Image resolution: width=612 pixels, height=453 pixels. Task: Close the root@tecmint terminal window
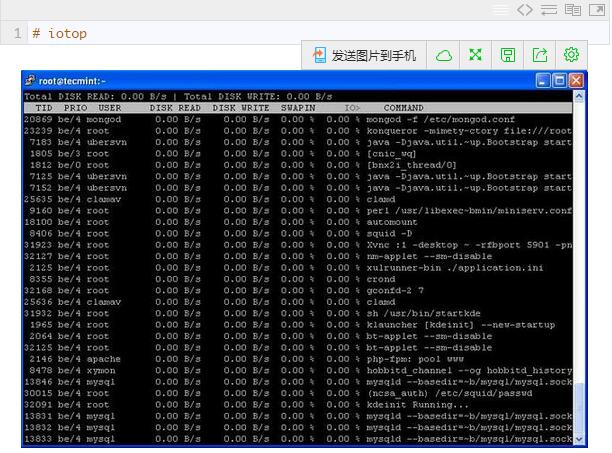(x=576, y=81)
